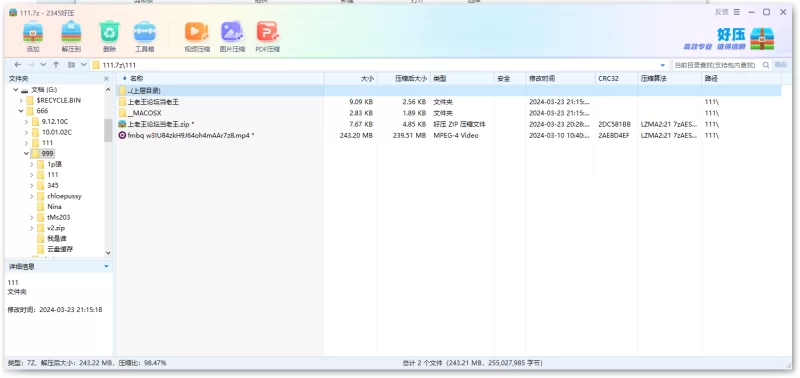Click the folder icon in address bar

click(96, 65)
